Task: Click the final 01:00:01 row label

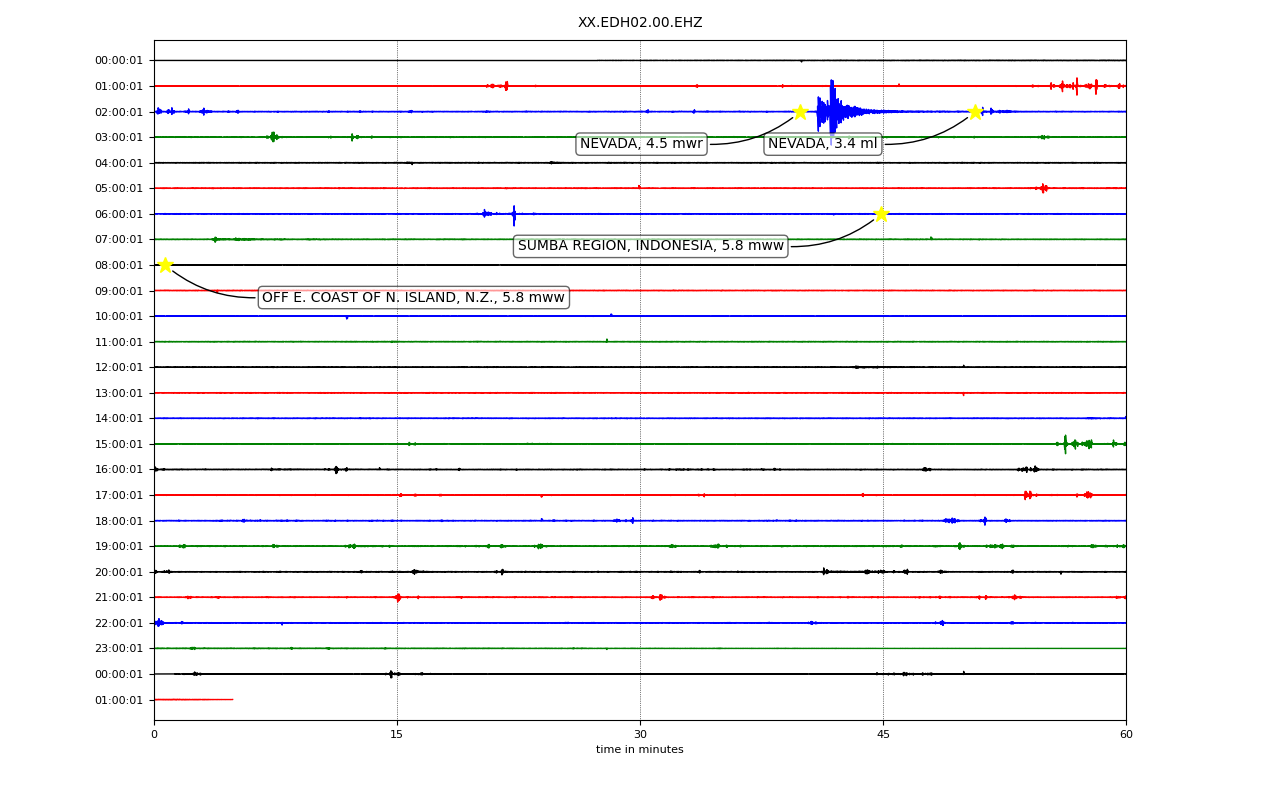Action: (x=119, y=700)
